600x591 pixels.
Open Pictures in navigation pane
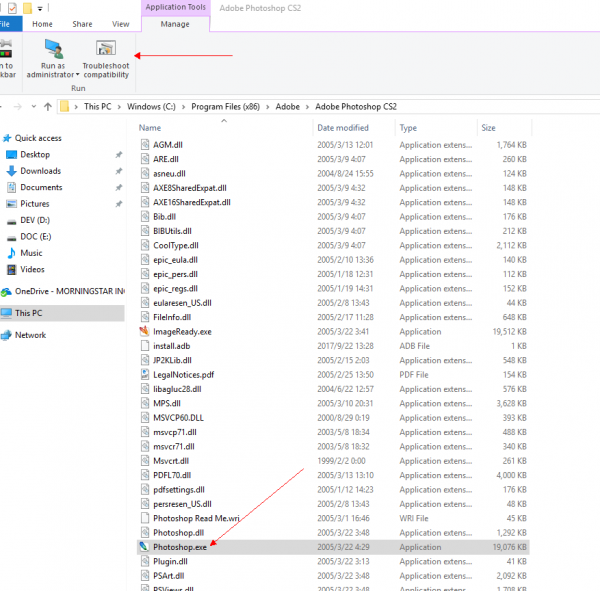click(34, 204)
